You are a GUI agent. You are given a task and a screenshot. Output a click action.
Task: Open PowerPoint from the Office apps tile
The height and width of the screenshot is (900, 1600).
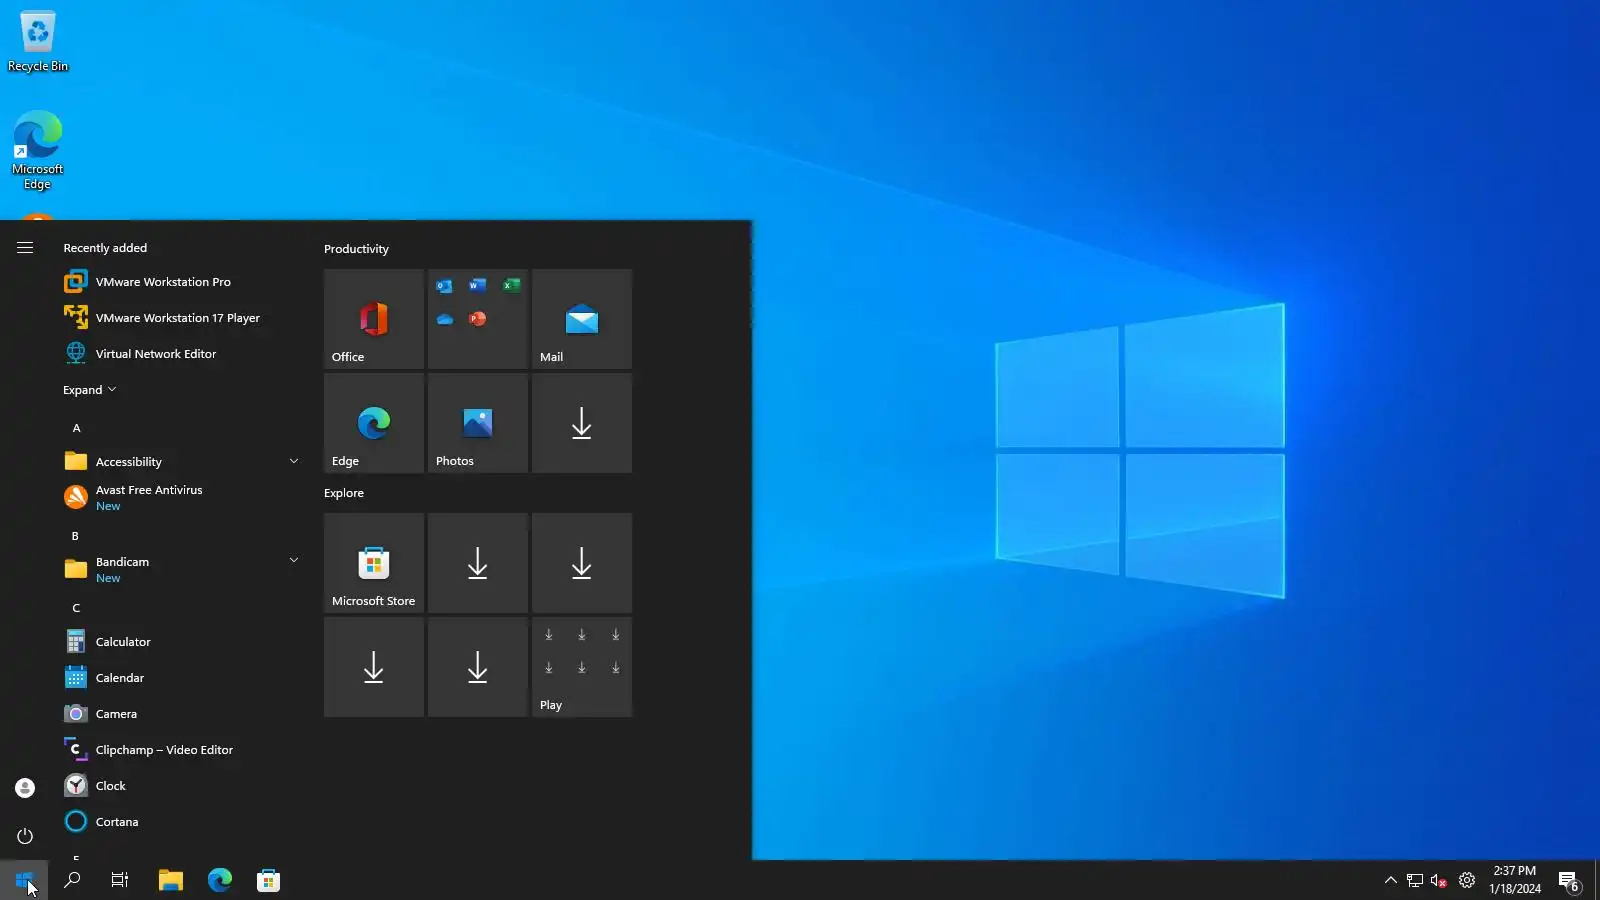(478, 319)
